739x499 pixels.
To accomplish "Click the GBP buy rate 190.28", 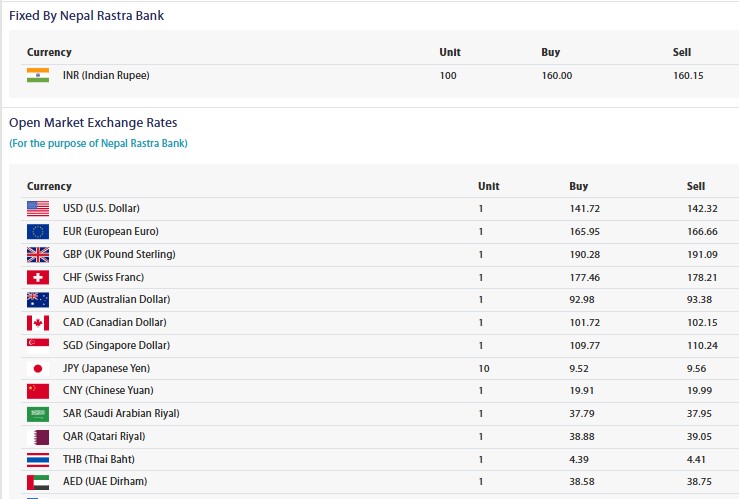I will coord(585,254).
